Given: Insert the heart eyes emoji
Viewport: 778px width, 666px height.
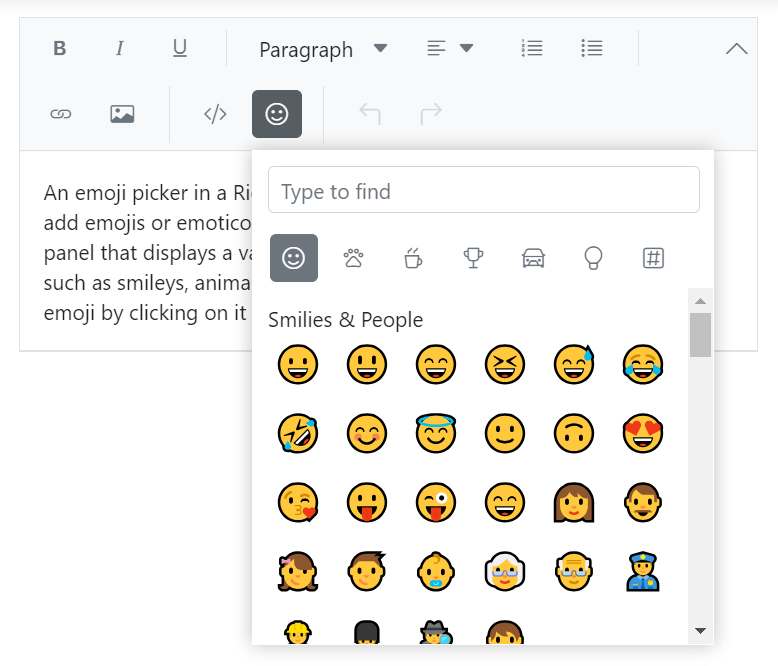Looking at the screenshot, I should [643, 433].
